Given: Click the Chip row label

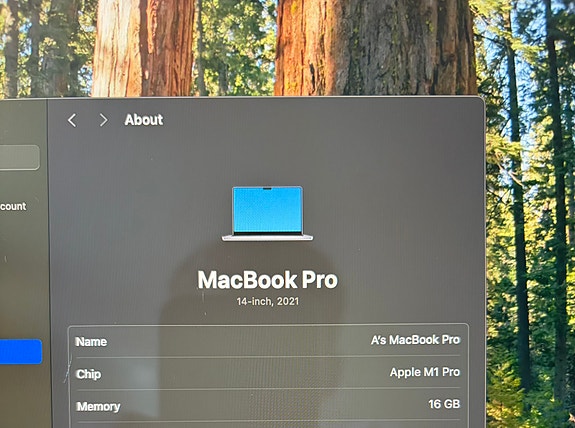Looking at the screenshot, I should click(88, 374).
